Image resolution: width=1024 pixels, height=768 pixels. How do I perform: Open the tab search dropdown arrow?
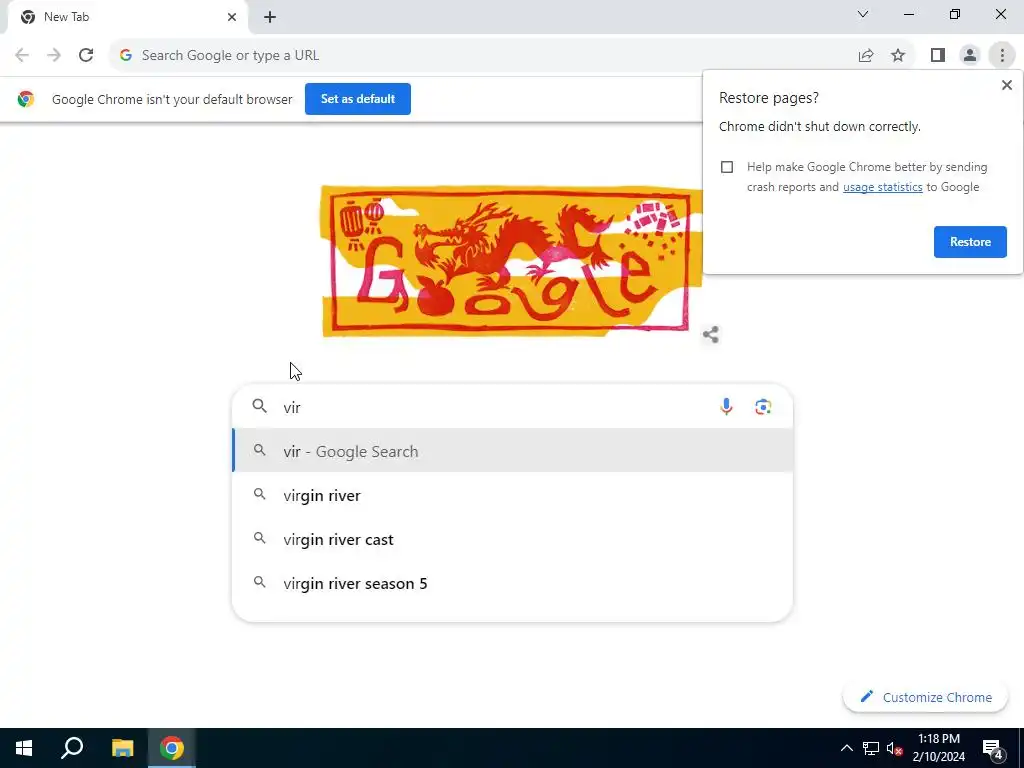click(x=863, y=14)
